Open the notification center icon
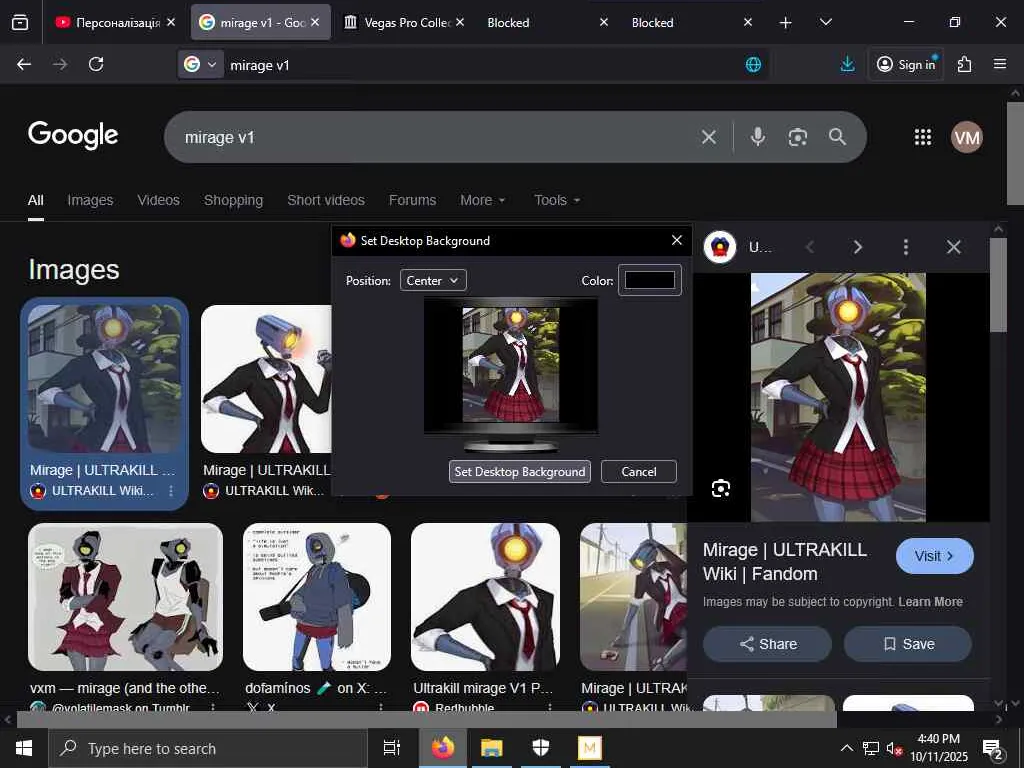This screenshot has height=768, width=1024. (993, 748)
